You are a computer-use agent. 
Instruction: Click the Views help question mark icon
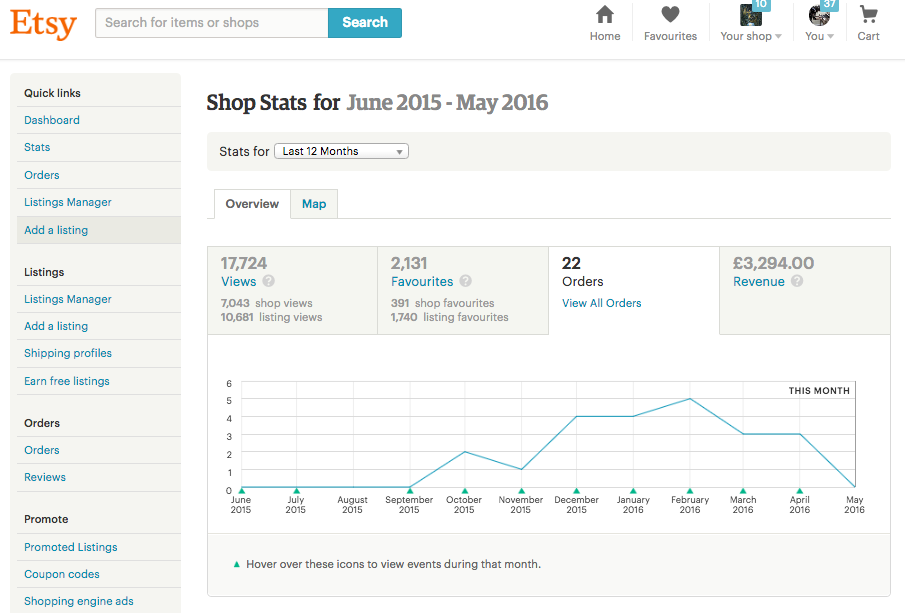coord(269,282)
